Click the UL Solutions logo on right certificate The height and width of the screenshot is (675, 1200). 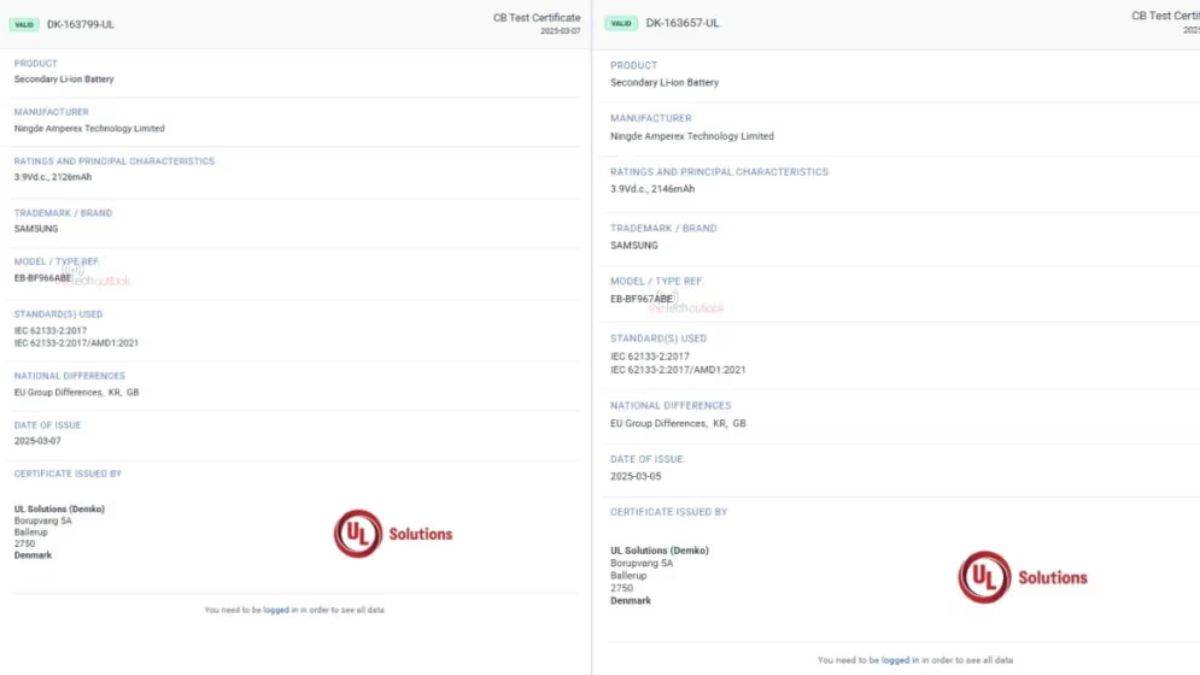(1022, 577)
